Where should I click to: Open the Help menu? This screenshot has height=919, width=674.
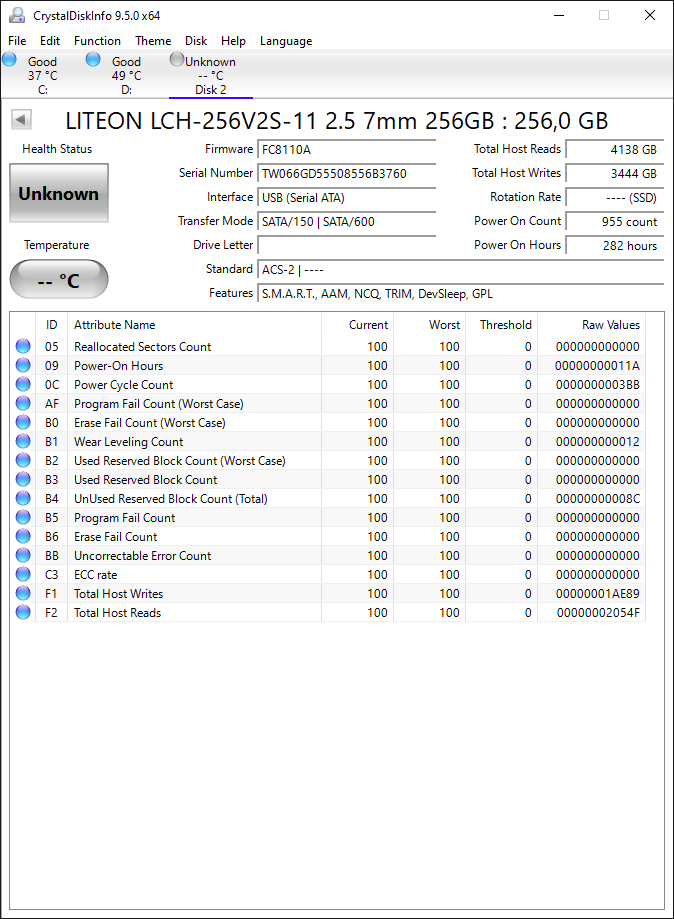coord(233,41)
